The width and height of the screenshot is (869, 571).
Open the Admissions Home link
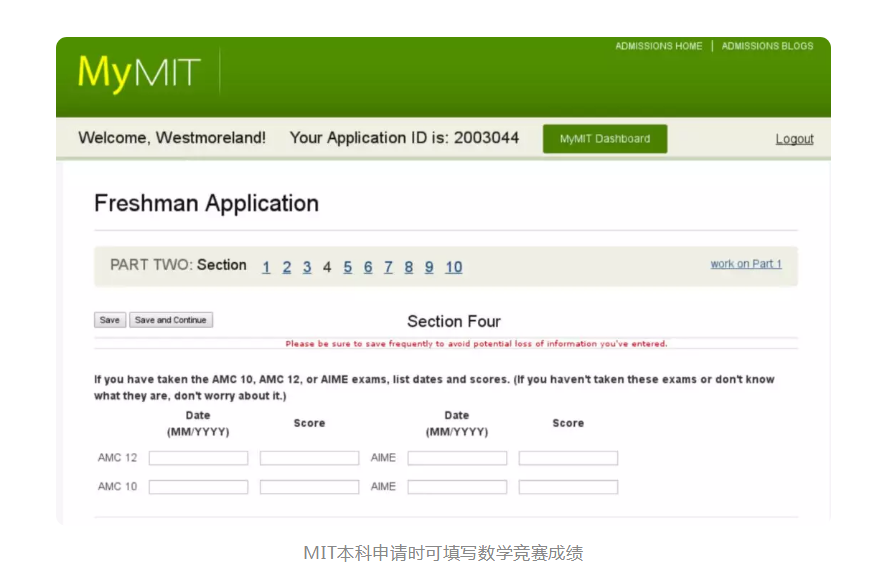coord(658,46)
